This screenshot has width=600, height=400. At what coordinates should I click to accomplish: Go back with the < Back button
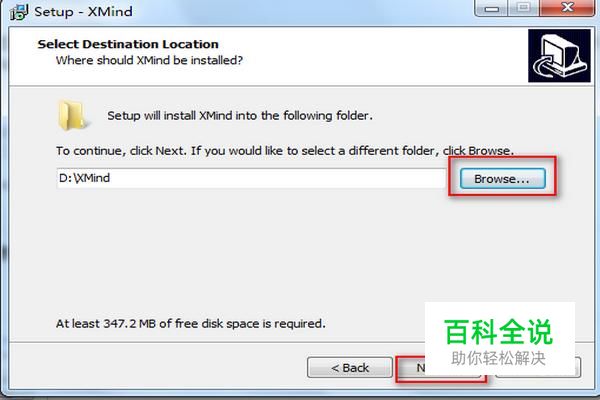[350, 368]
